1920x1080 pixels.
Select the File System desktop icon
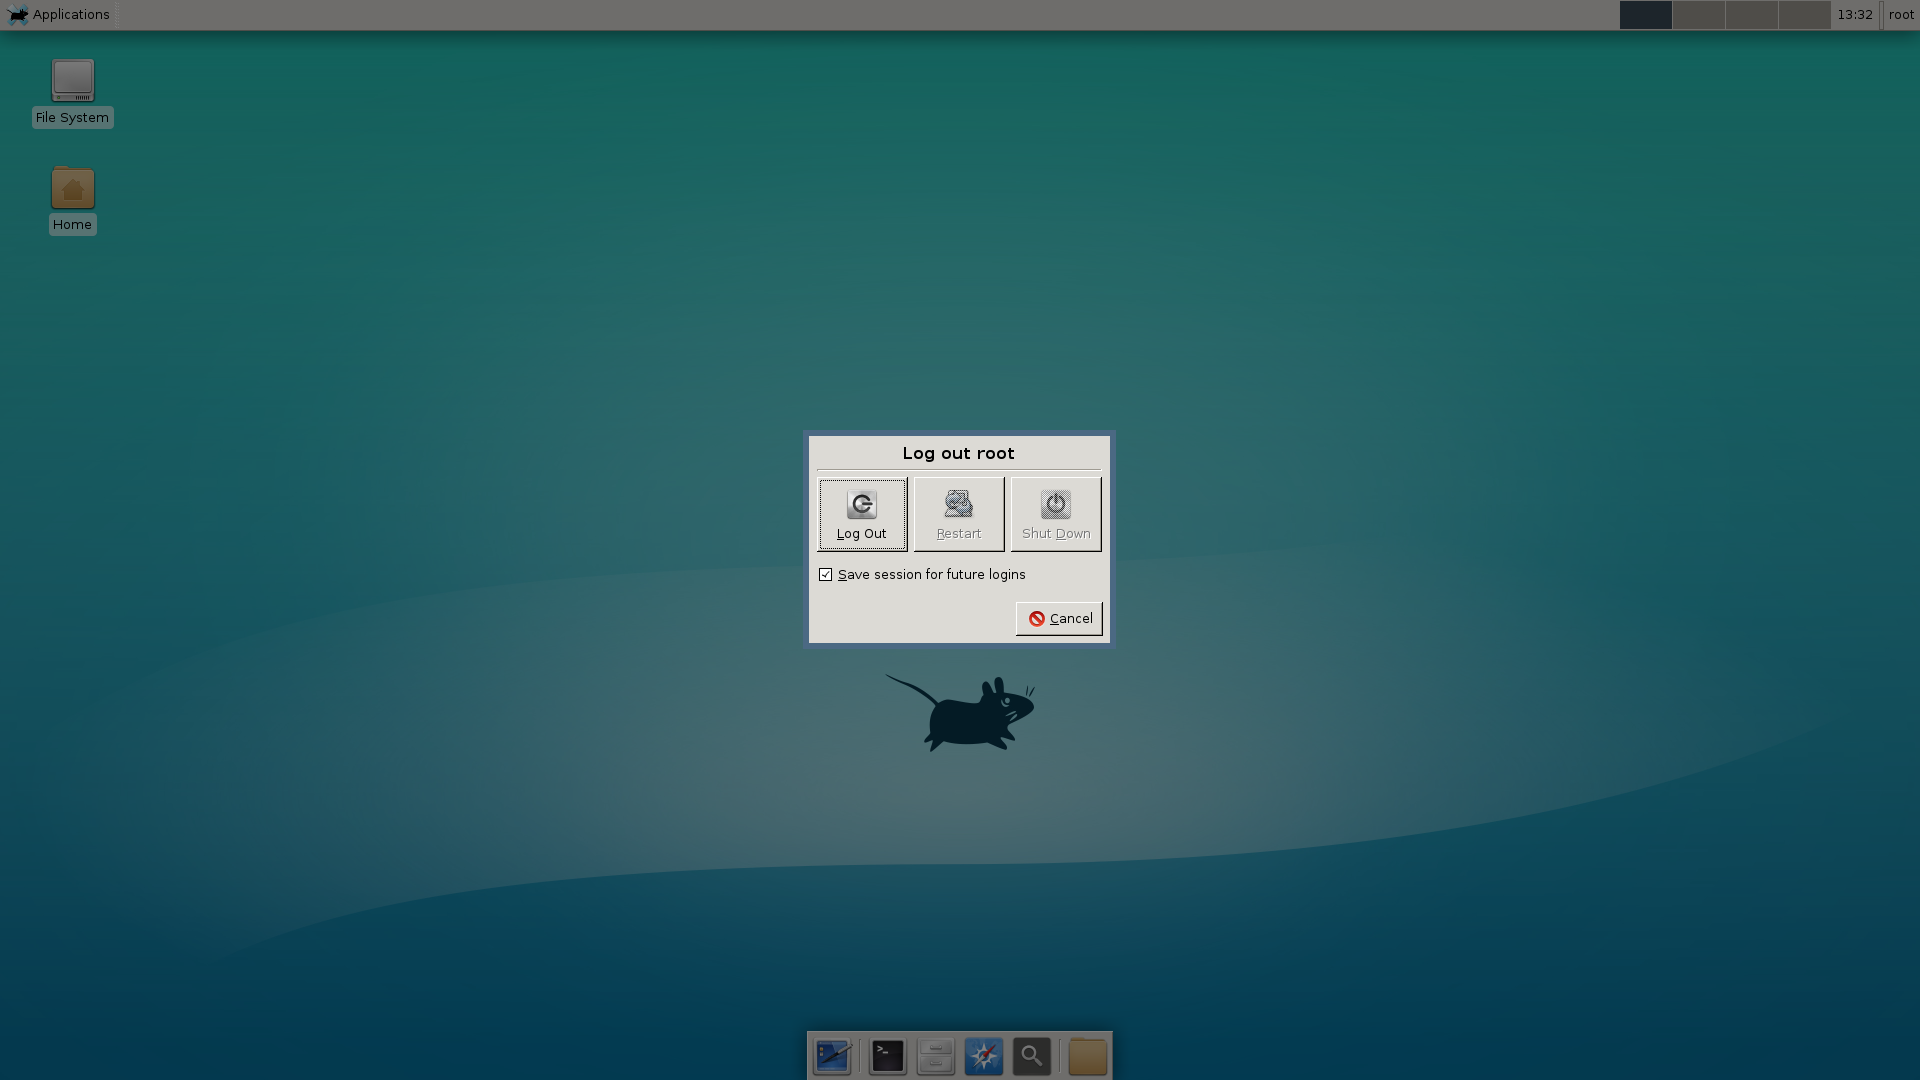[72, 93]
